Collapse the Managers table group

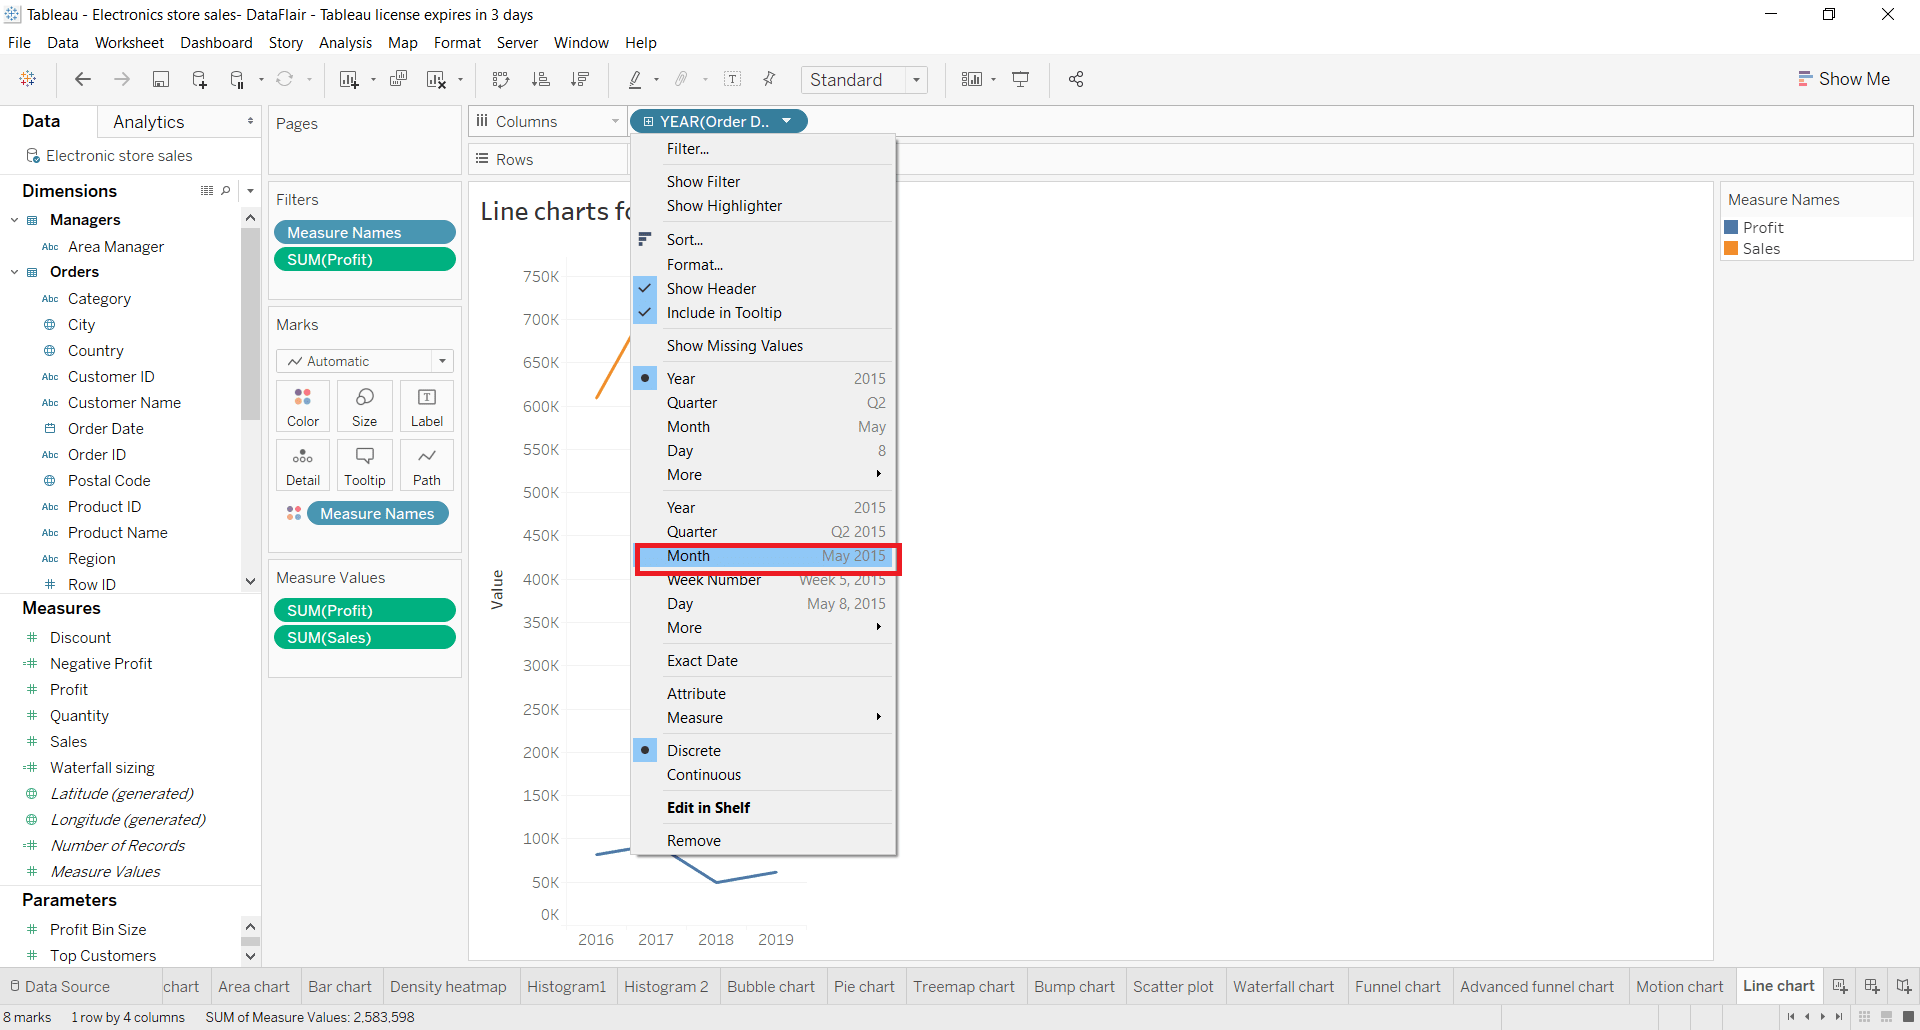pyautogui.click(x=14, y=219)
